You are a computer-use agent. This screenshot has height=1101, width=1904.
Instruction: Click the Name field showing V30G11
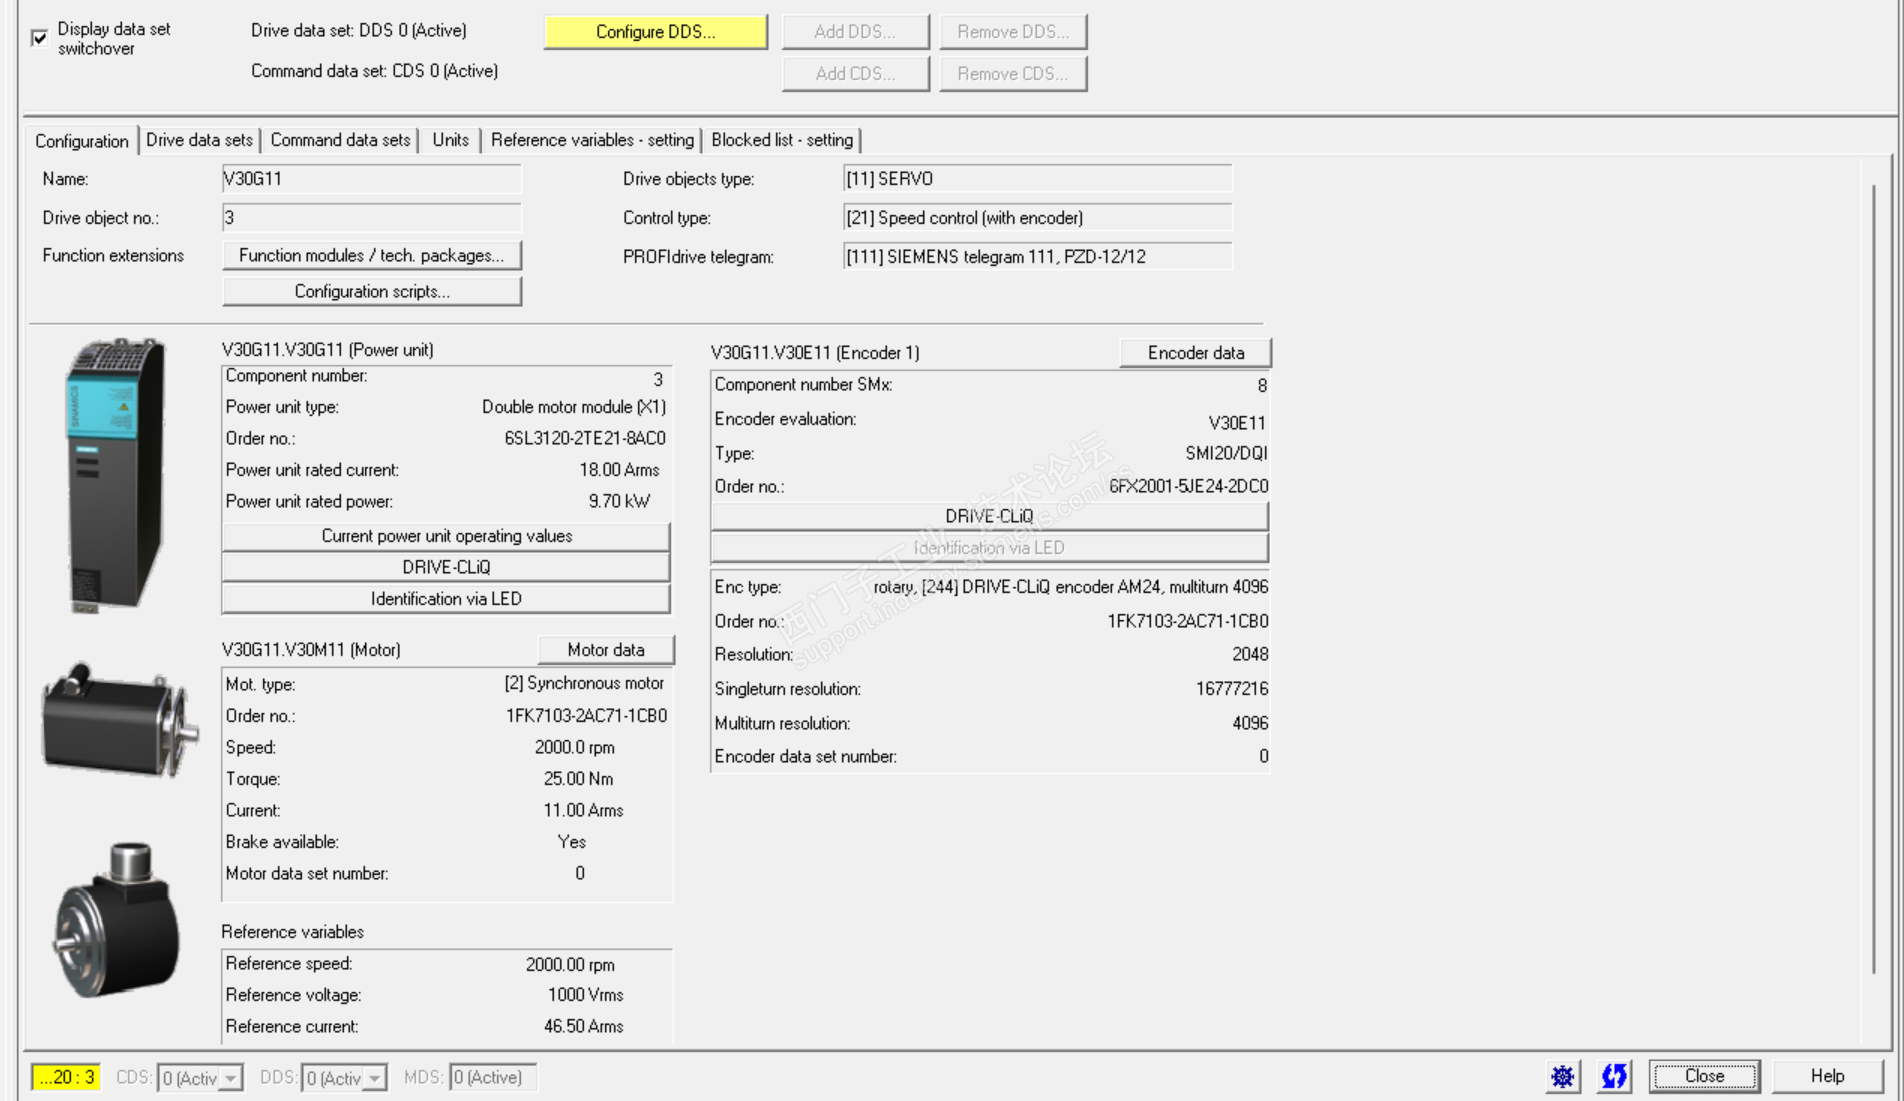coord(371,179)
